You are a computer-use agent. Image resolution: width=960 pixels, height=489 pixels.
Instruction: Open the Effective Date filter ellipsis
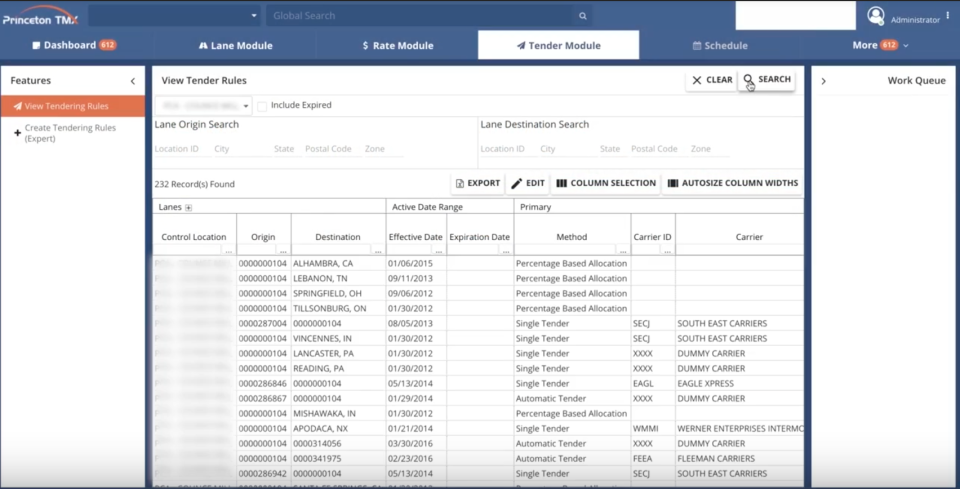438,250
